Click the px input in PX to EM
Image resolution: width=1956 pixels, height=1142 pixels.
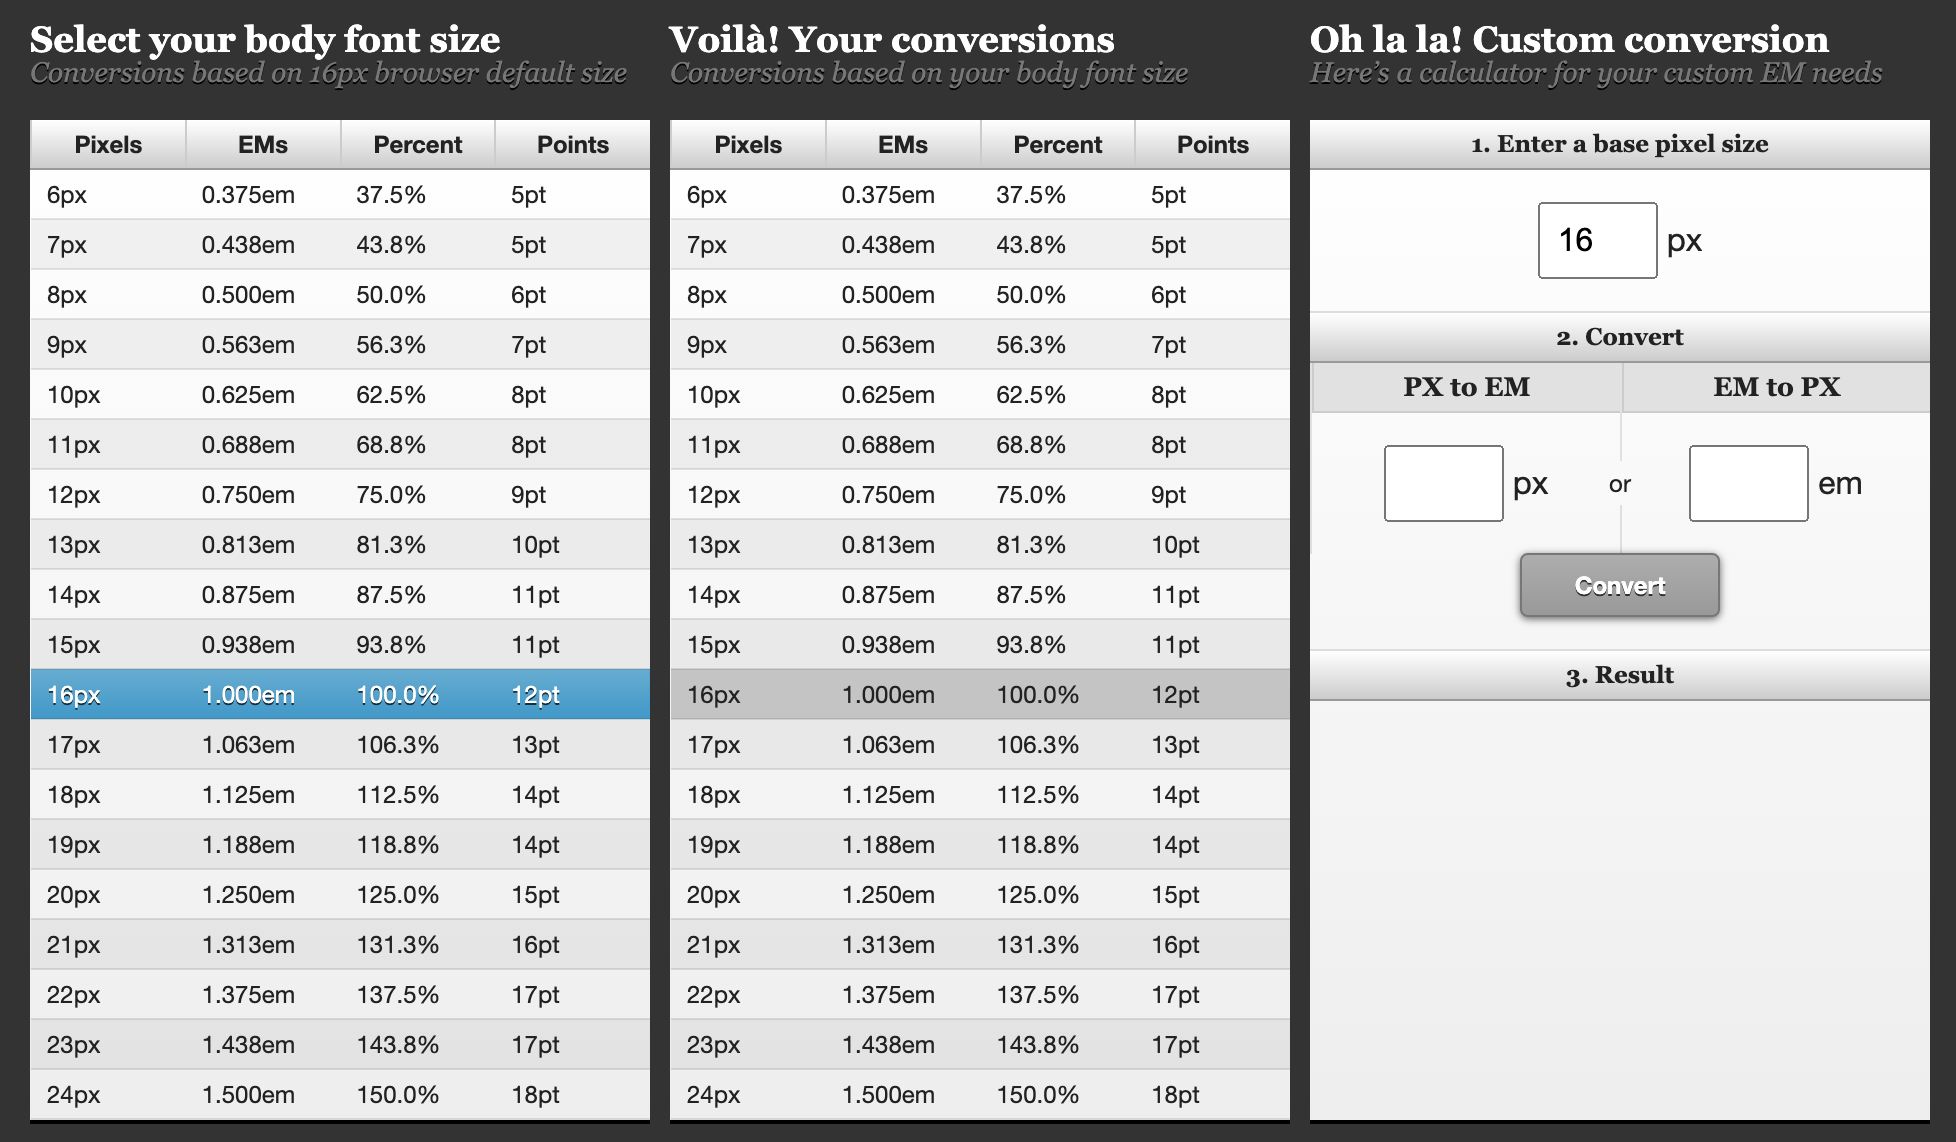1443,484
